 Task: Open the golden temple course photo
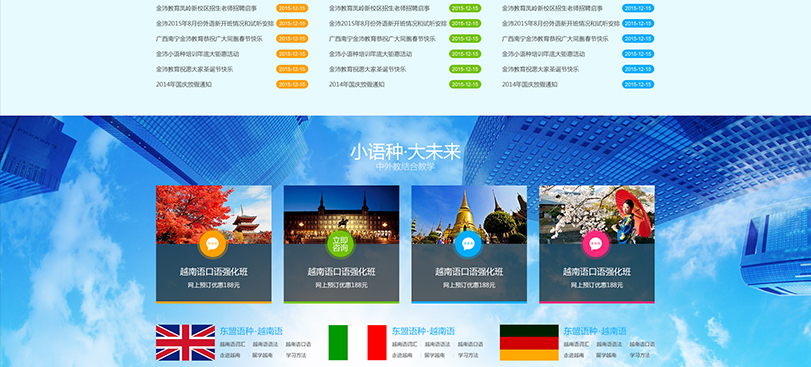click(469, 215)
